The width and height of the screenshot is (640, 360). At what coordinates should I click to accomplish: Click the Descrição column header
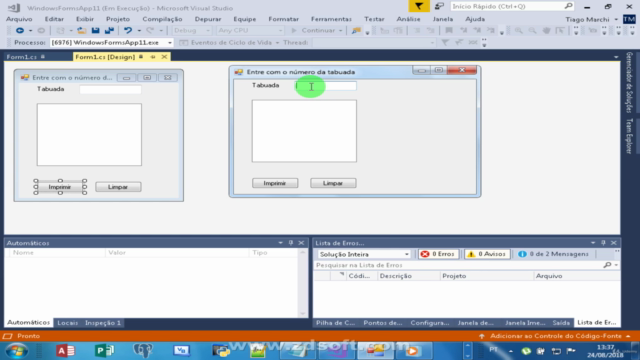[x=408, y=276]
